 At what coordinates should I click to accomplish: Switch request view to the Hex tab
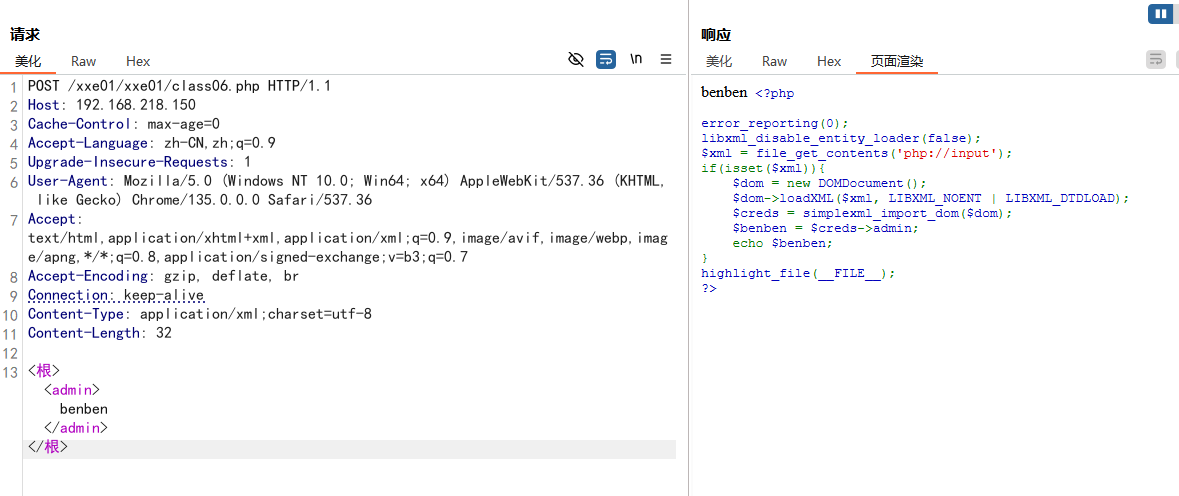(x=138, y=61)
